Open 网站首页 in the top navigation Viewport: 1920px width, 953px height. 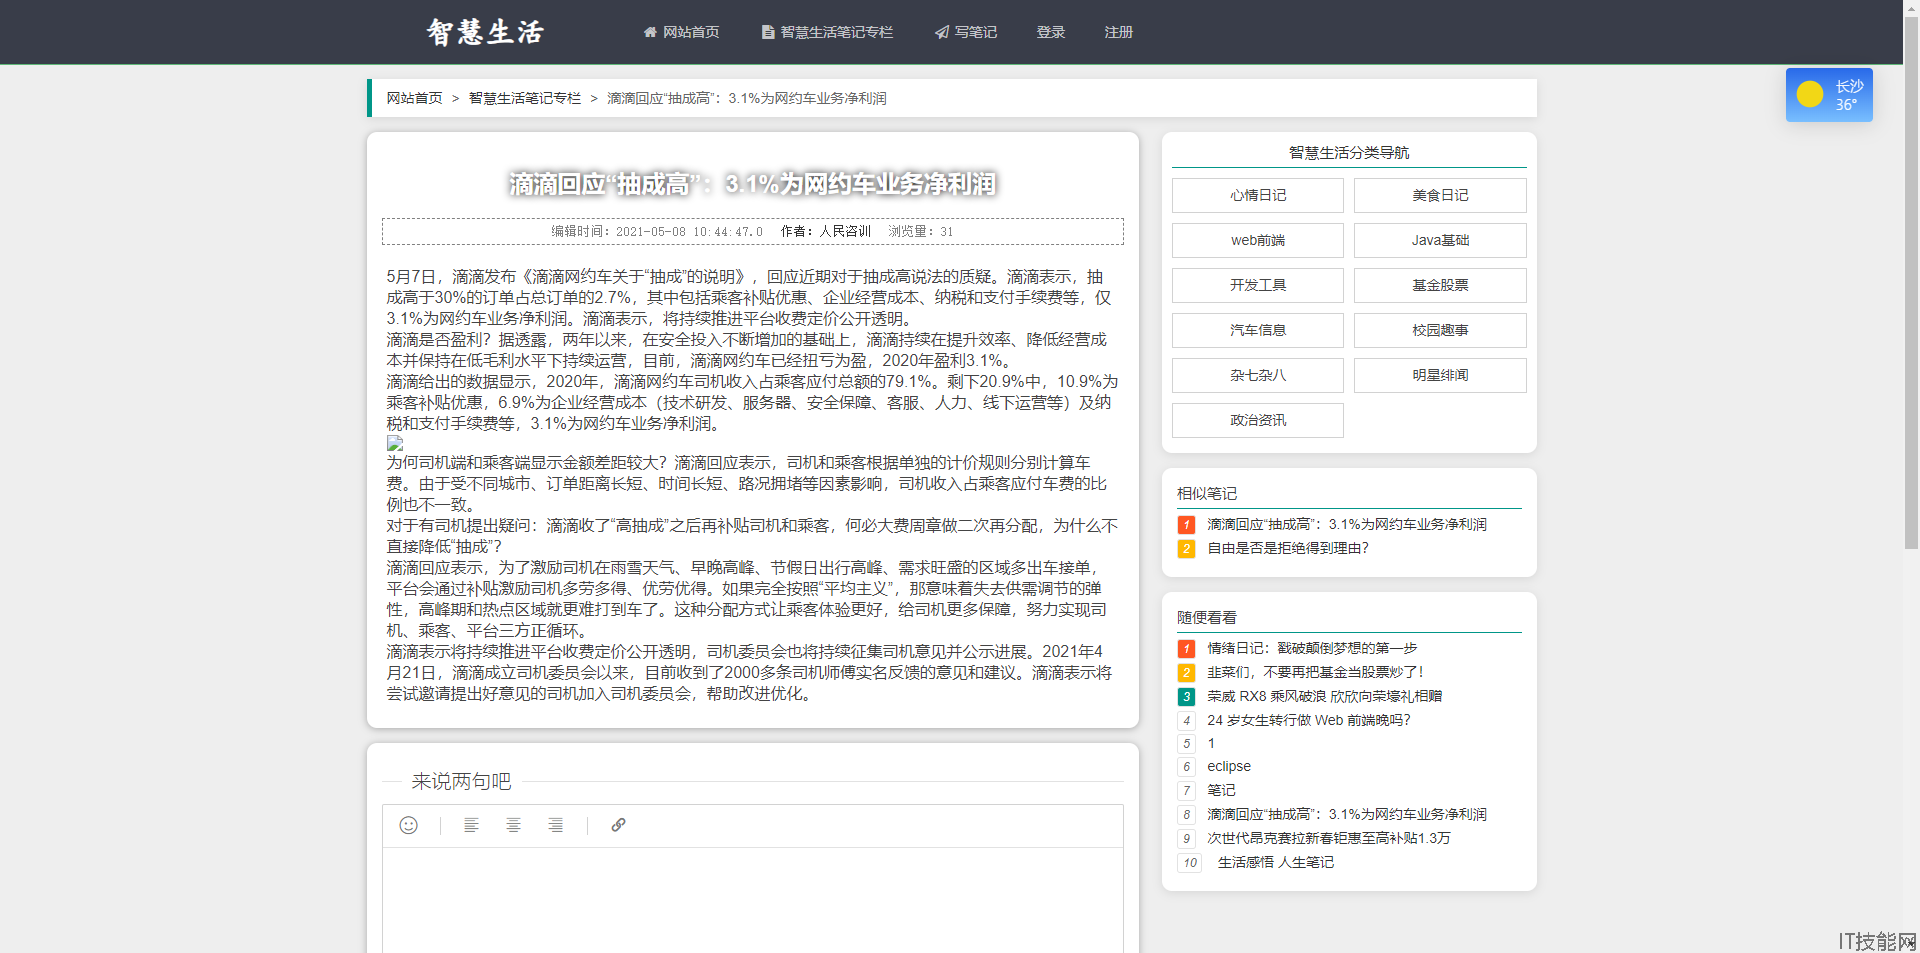click(x=681, y=32)
